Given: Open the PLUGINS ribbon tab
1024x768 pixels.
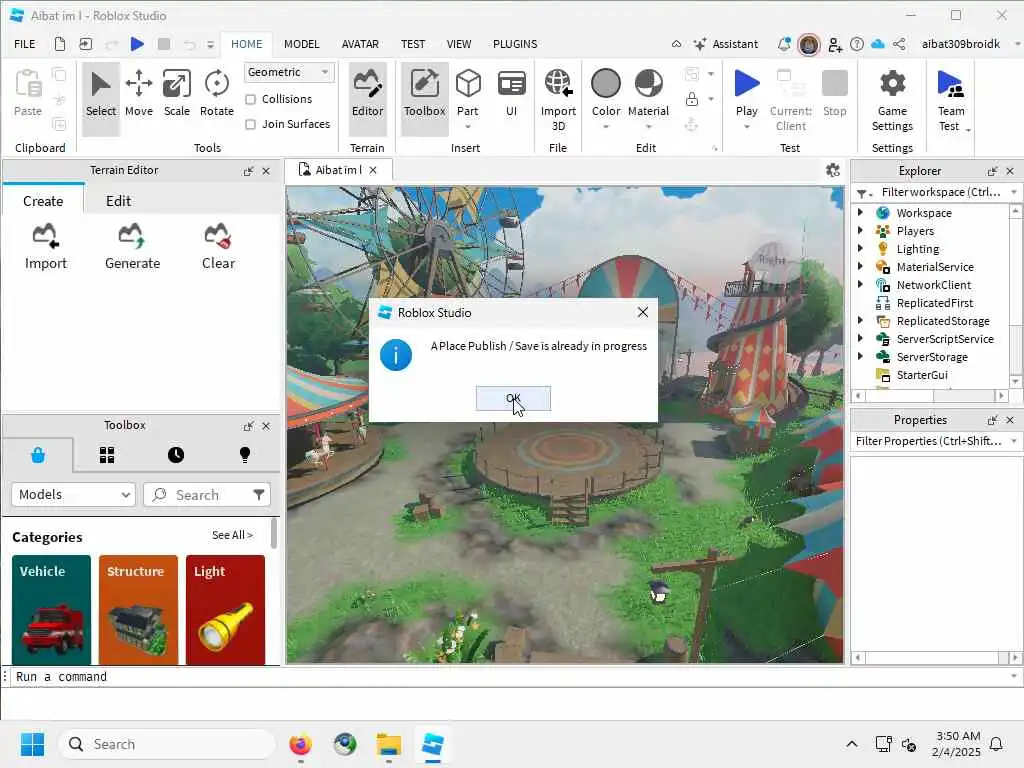Looking at the screenshot, I should click(515, 44).
